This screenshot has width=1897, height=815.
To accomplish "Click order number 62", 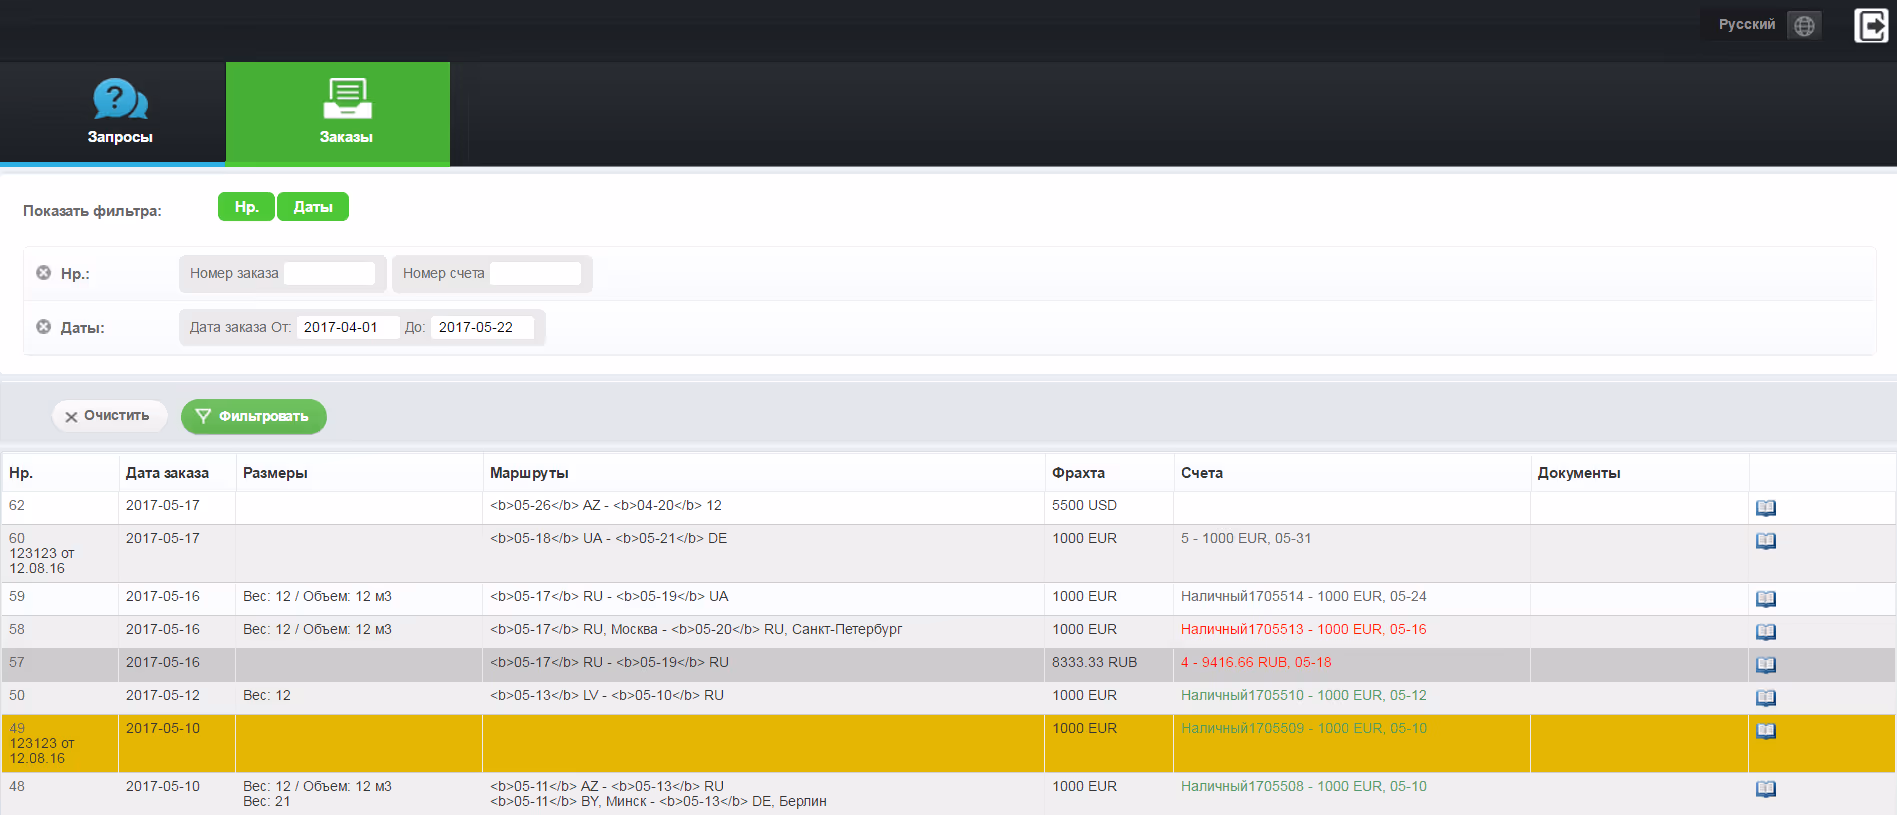I will (17, 505).
